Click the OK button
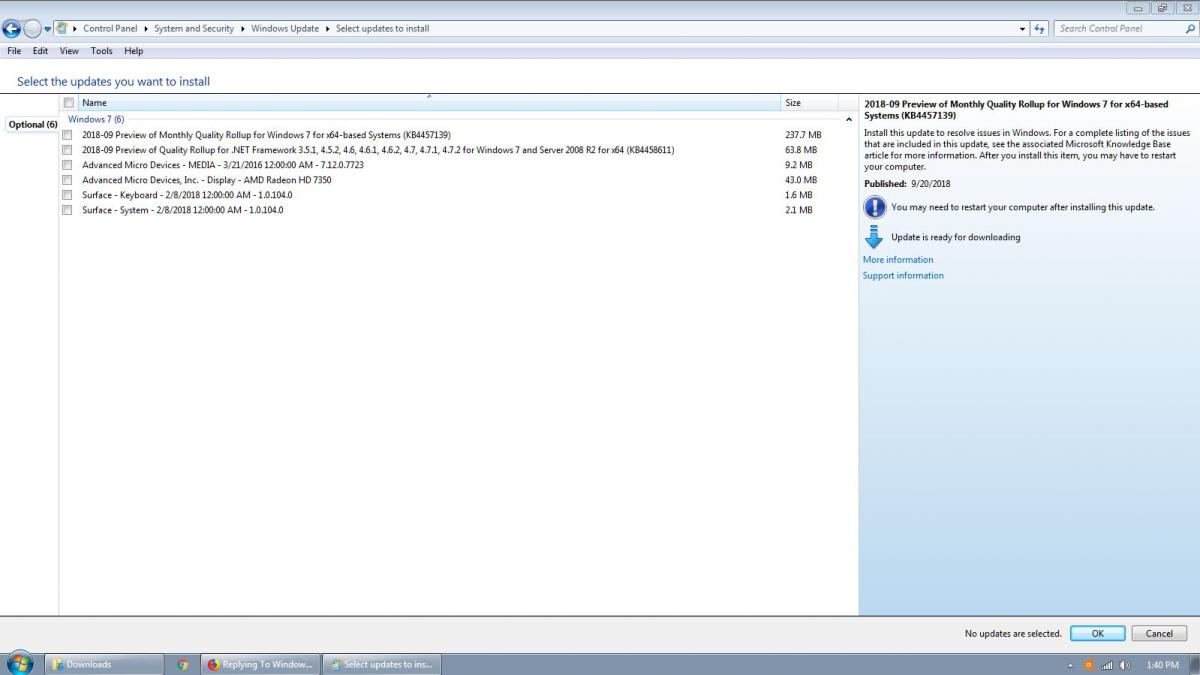1200x675 pixels. (x=1097, y=634)
